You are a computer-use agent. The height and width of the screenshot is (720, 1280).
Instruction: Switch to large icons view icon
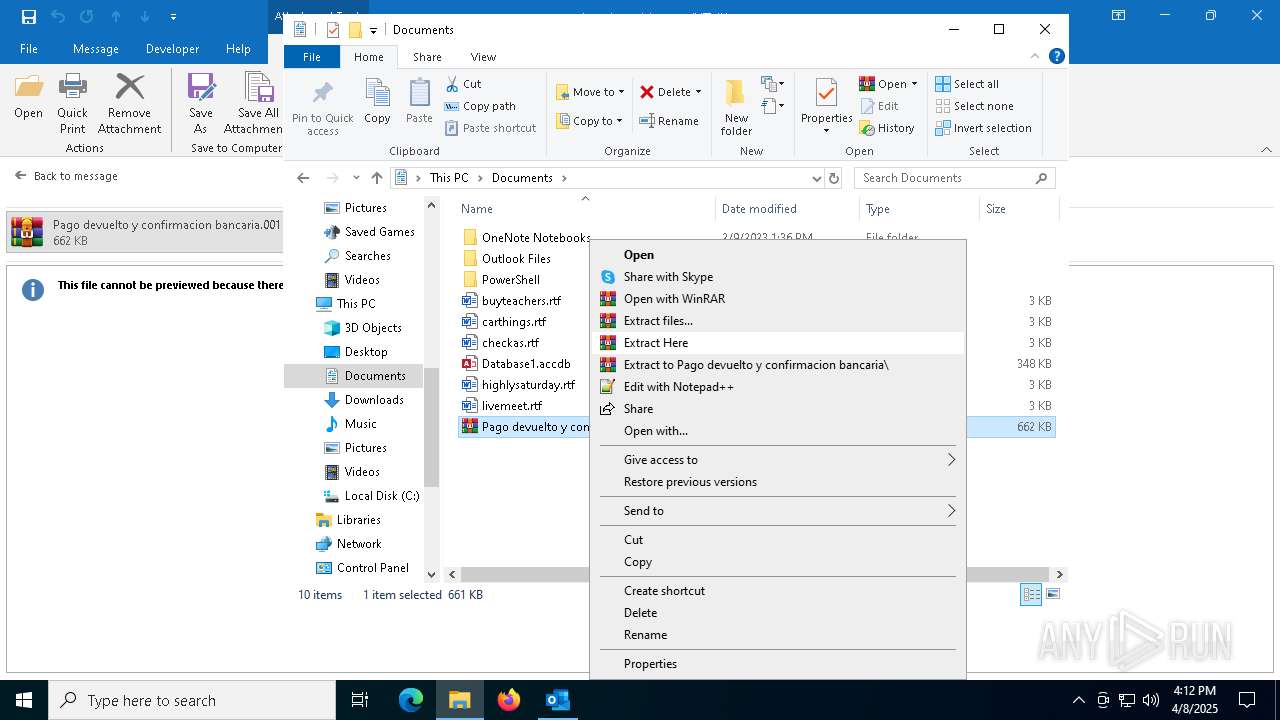pyautogui.click(x=1052, y=595)
